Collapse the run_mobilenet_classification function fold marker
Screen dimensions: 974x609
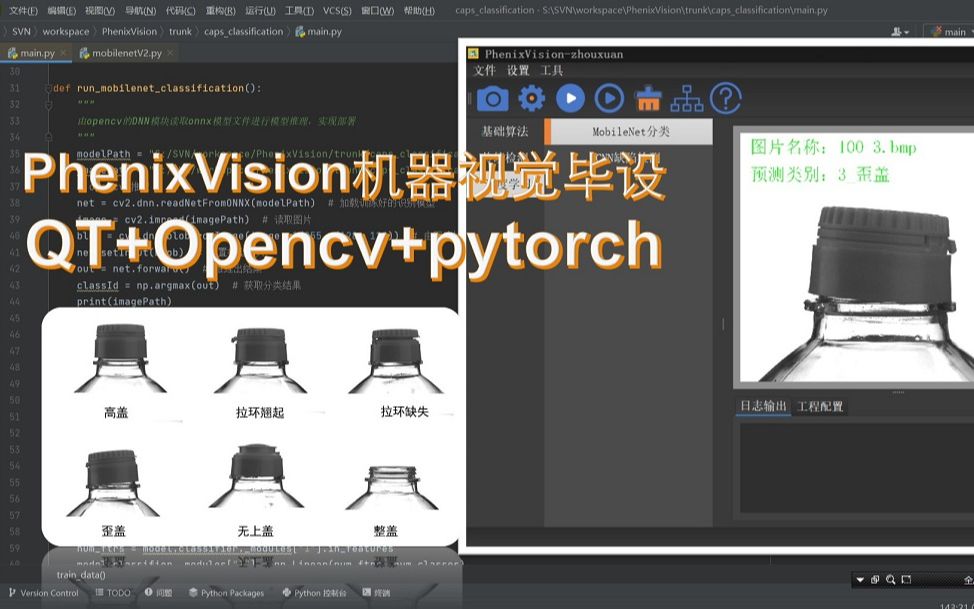pos(48,88)
